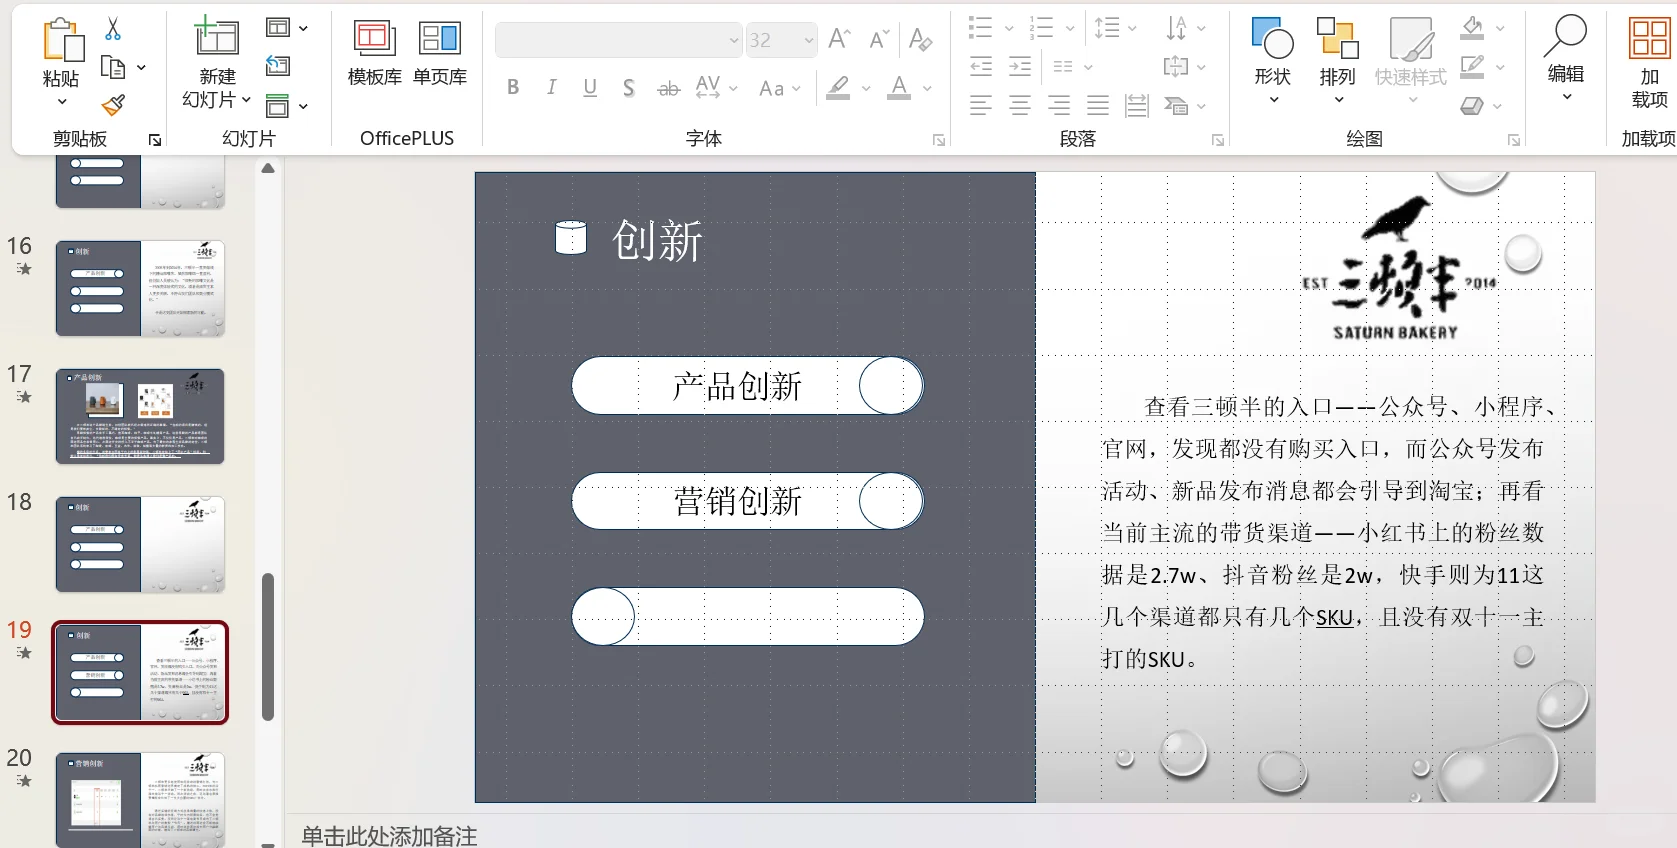Apply the text highlight color pen
This screenshot has height=848, width=1677.
coord(838,88)
